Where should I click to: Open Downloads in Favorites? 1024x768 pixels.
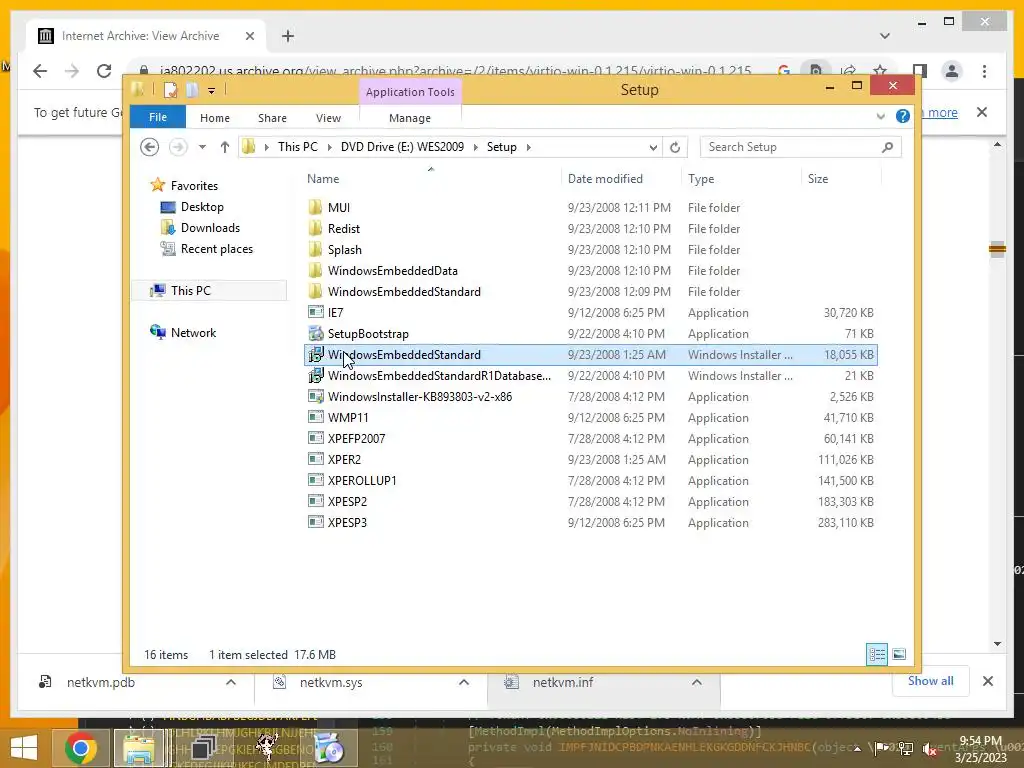coord(210,227)
